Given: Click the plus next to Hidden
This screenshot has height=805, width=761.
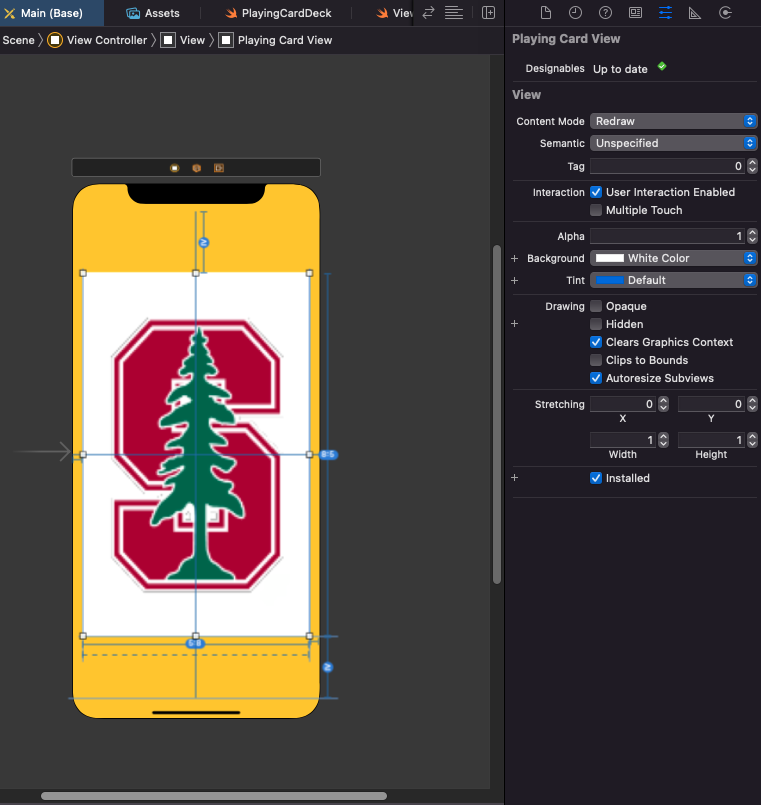Looking at the screenshot, I should (x=515, y=323).
